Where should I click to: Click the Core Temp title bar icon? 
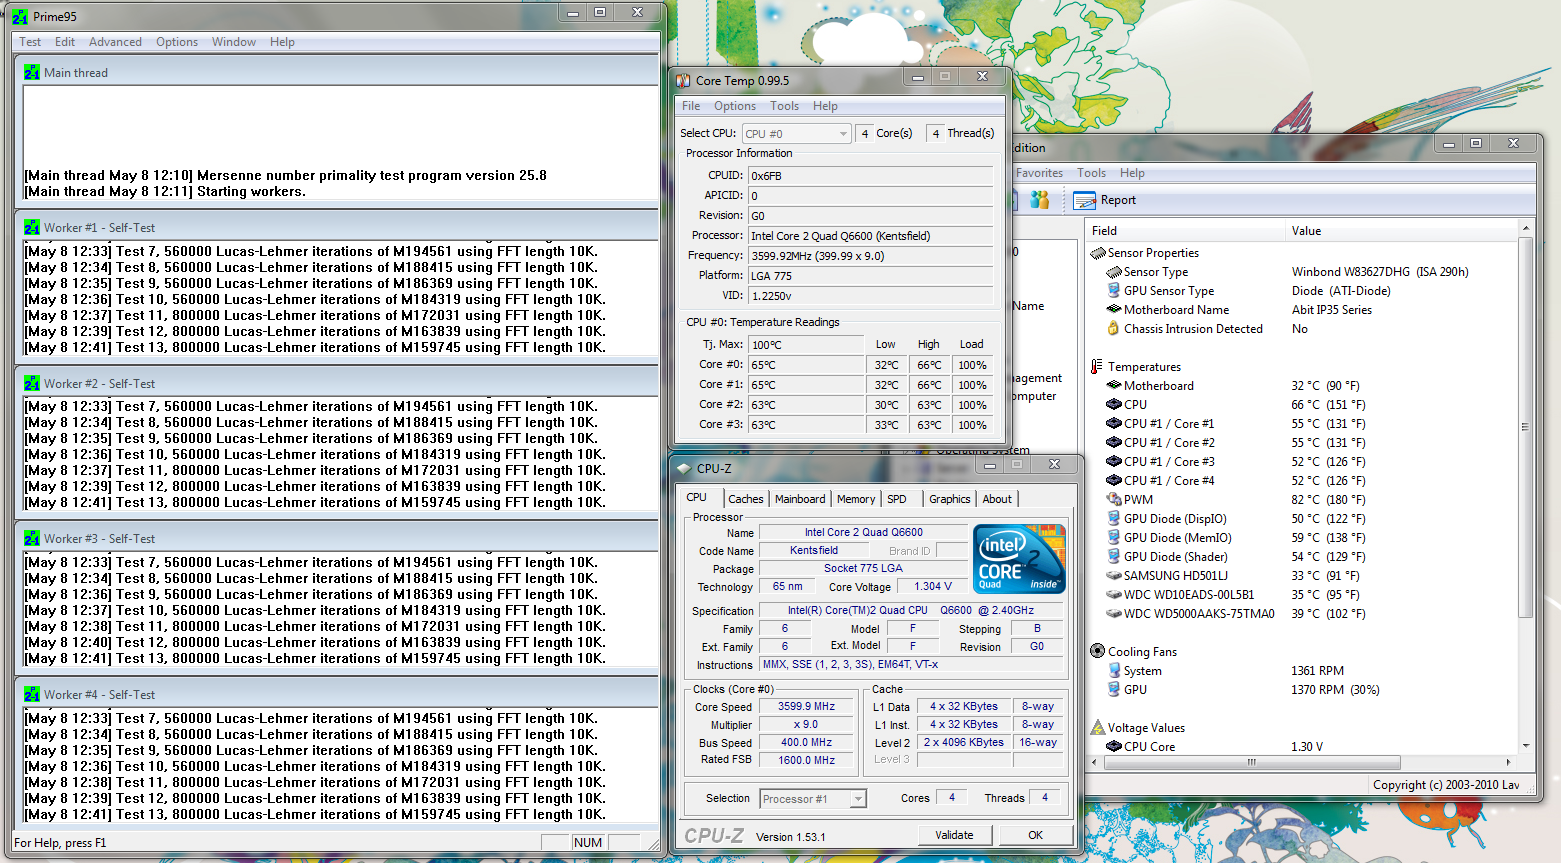tap(683, 80)
